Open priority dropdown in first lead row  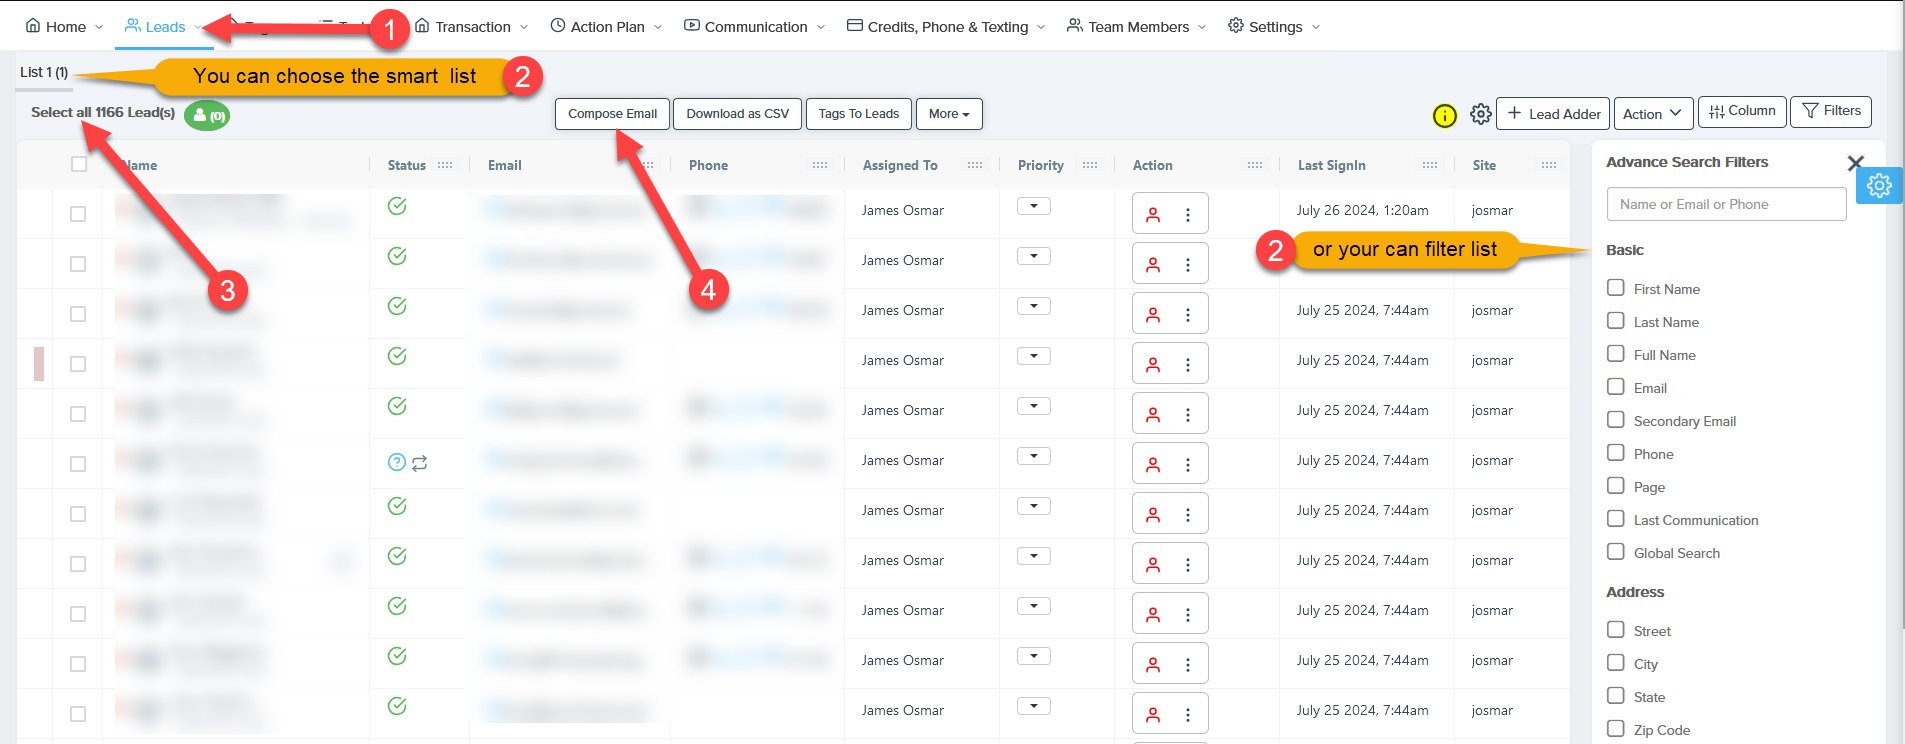tap(1033, 206)
